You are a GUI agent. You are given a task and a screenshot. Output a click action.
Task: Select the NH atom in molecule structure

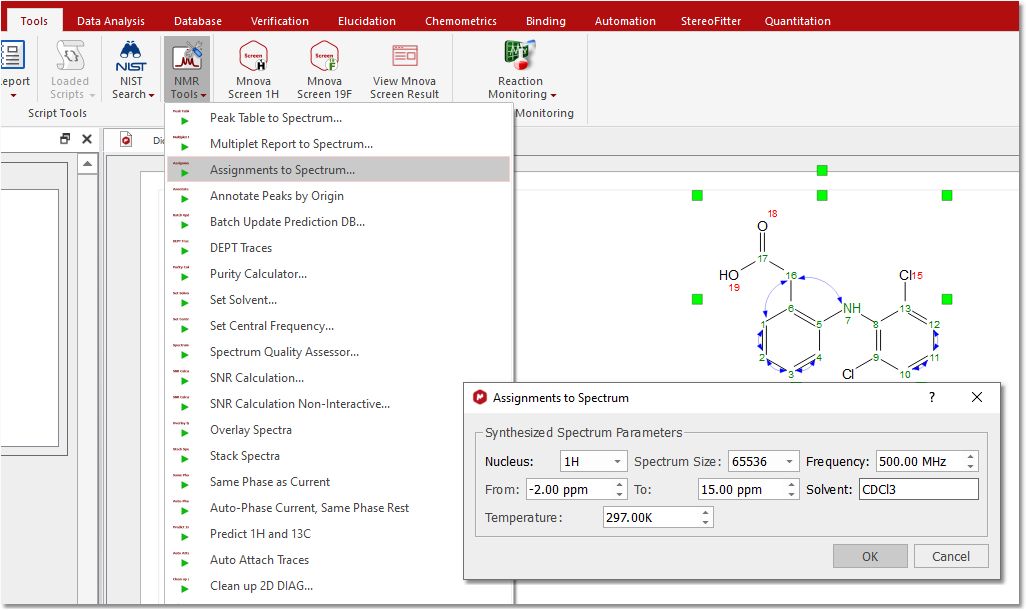click(851, 308)
